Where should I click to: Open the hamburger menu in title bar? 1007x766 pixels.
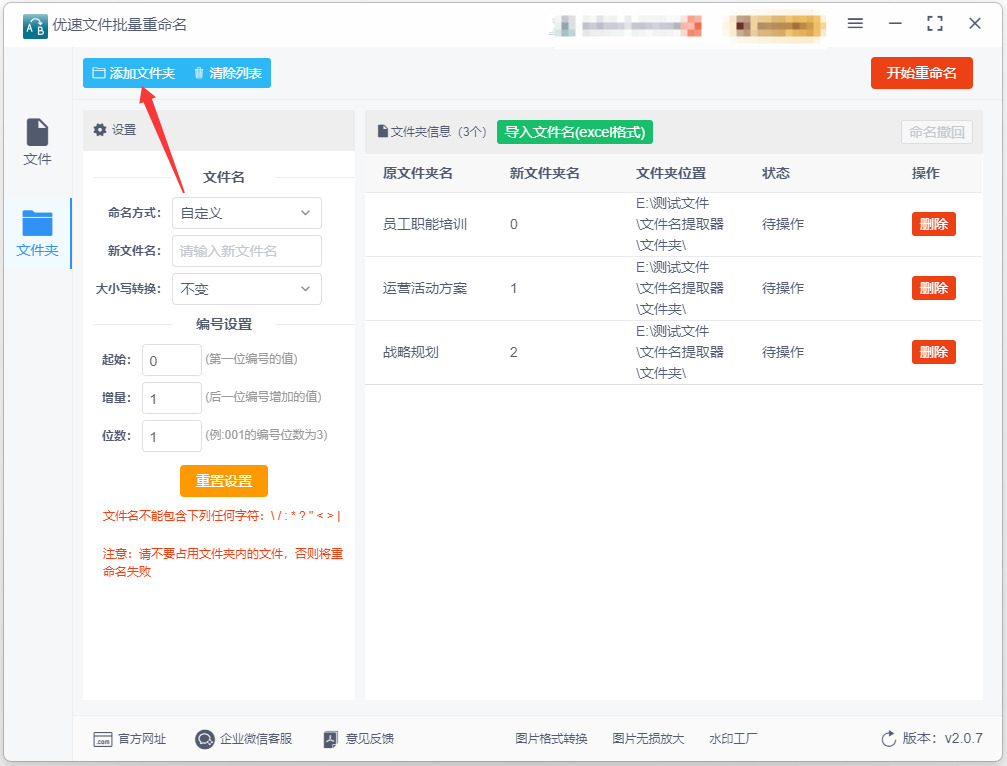(x=855, y=24)
